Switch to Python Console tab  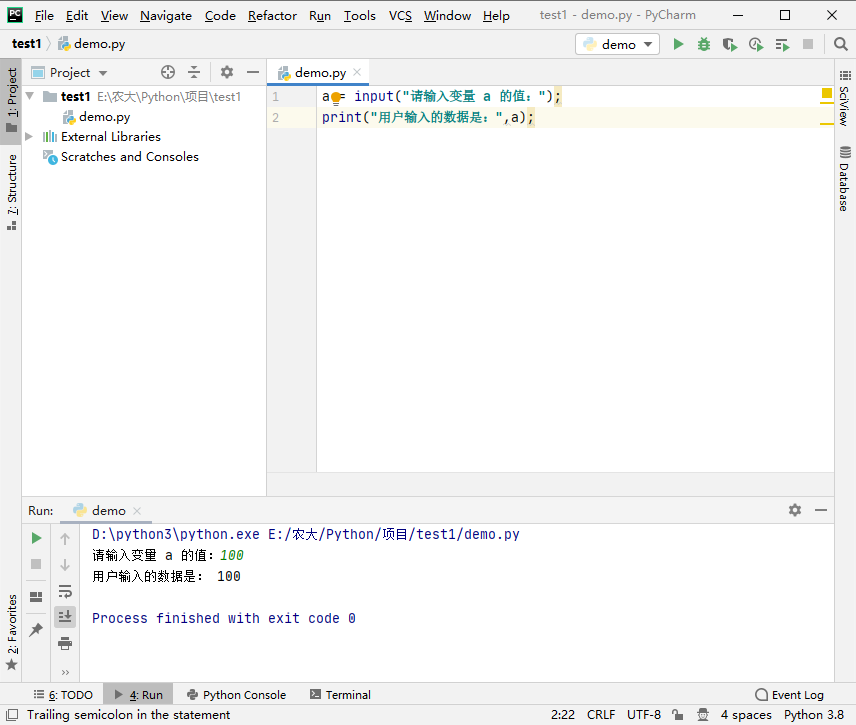tap(236, 695)
